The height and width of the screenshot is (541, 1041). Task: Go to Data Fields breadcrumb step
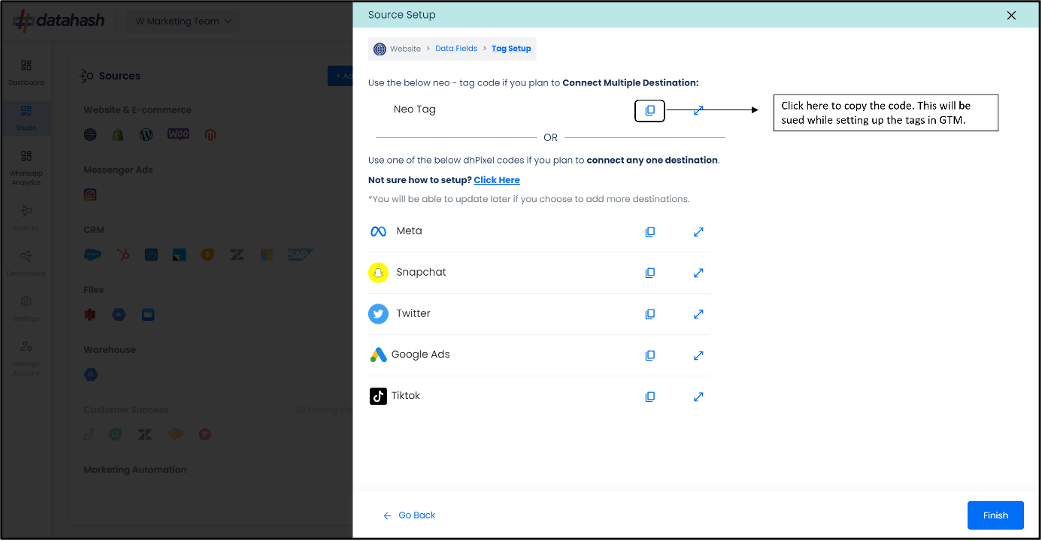[x=456, y=48]
